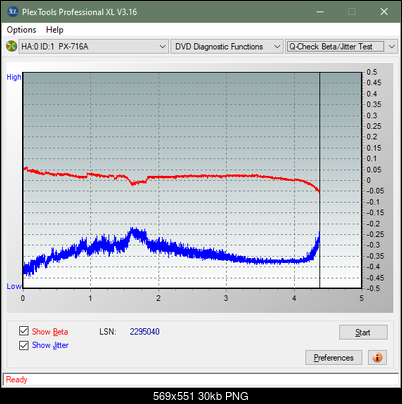Expand the DVD Diagnostic Functions dropdown
The height and width of the screenshot is (404, 402).
[227, 47]
